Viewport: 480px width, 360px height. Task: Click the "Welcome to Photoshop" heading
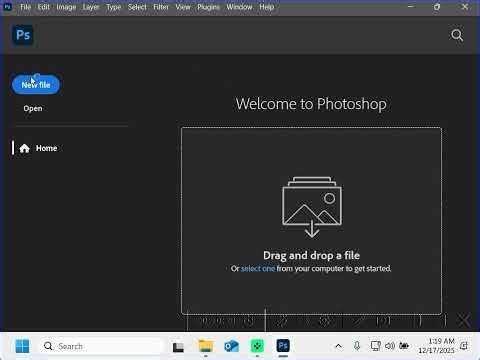[x=311, y=104]
